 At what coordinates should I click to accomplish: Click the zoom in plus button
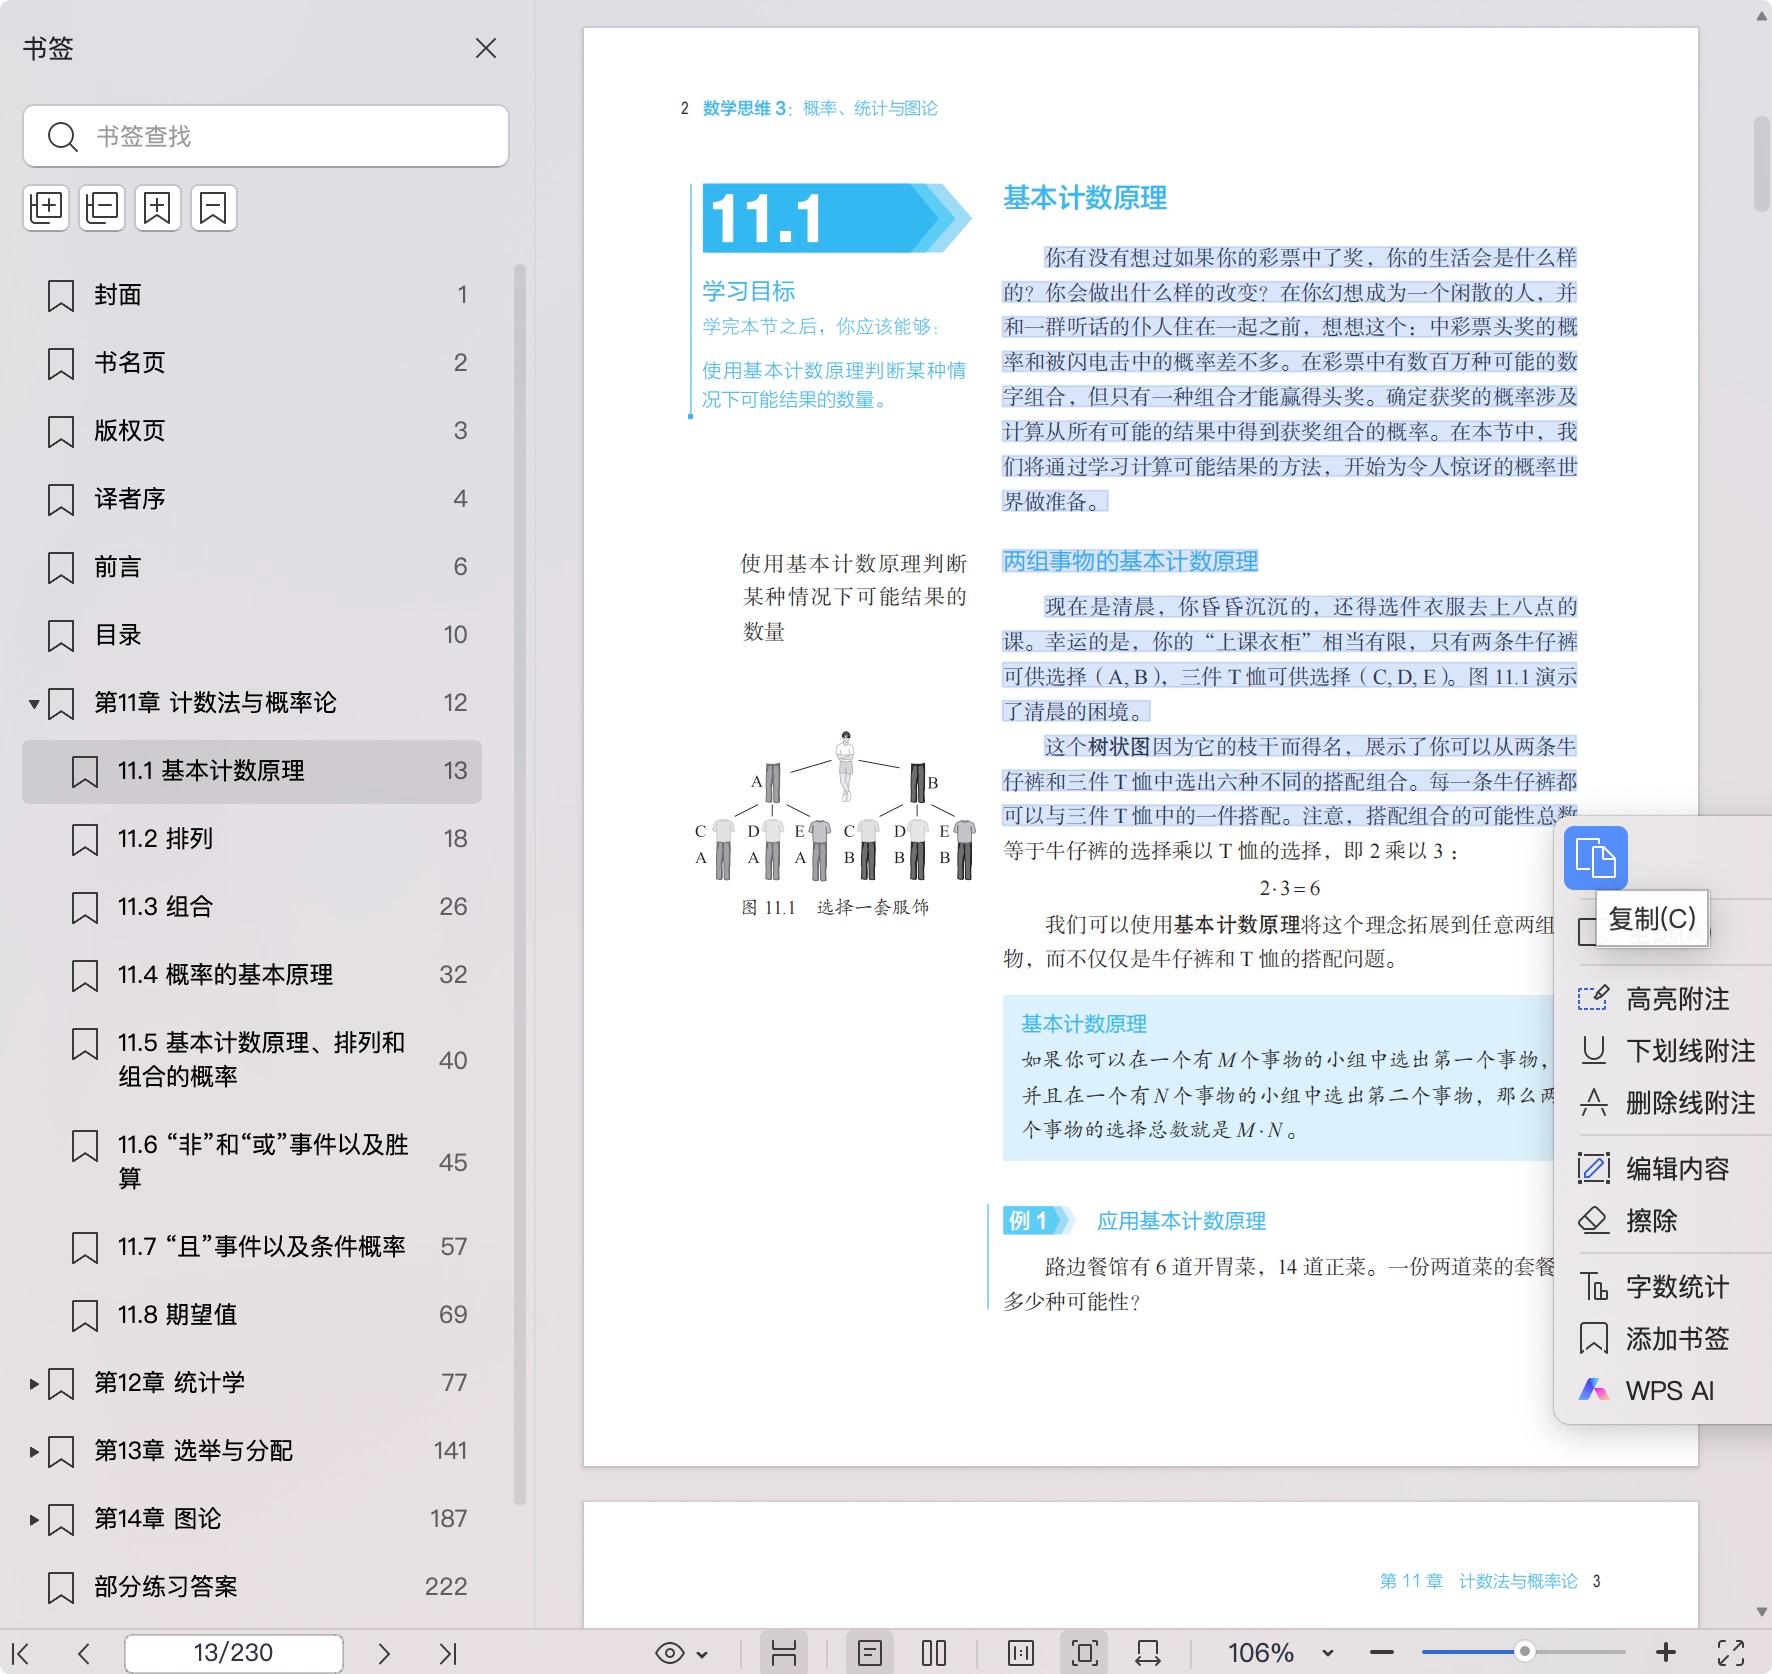click(x=1666, y=1653)
